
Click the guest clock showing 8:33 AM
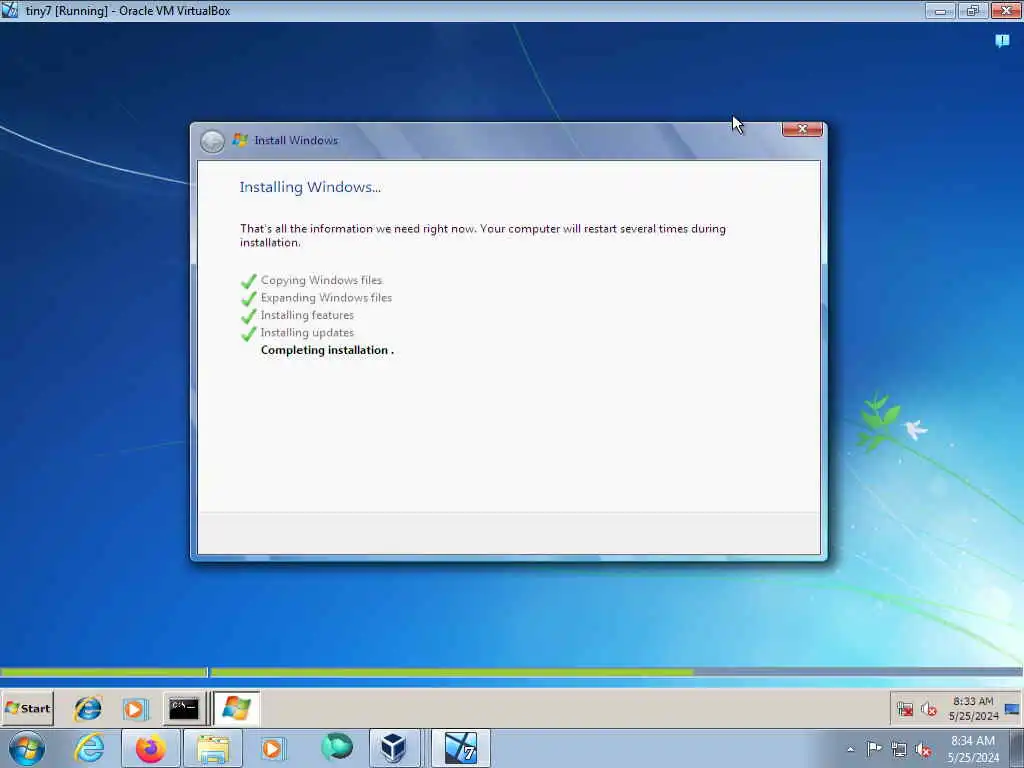click(x=973, y=709)
